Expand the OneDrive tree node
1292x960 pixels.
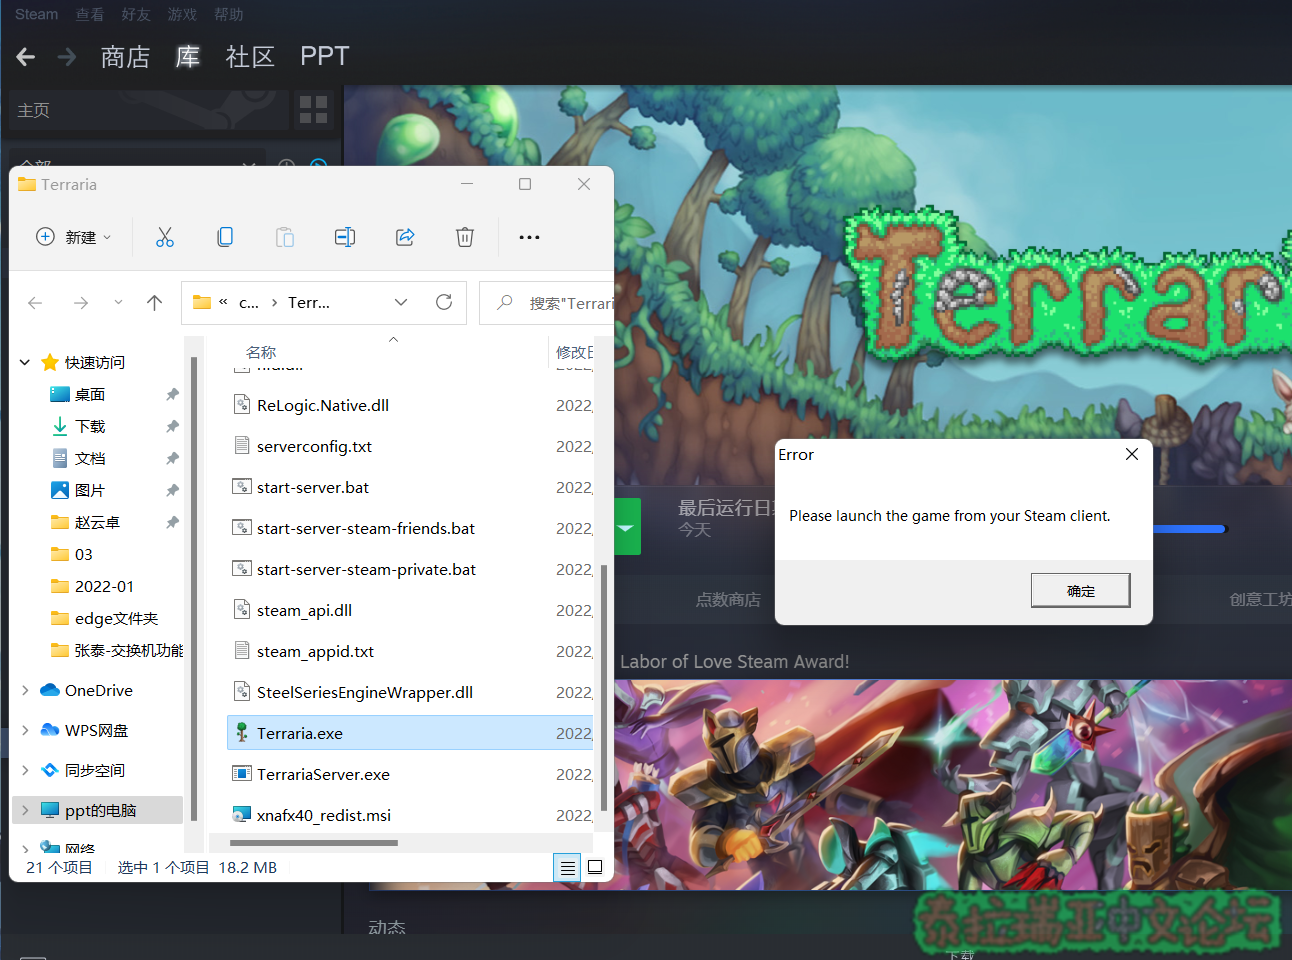25,690
